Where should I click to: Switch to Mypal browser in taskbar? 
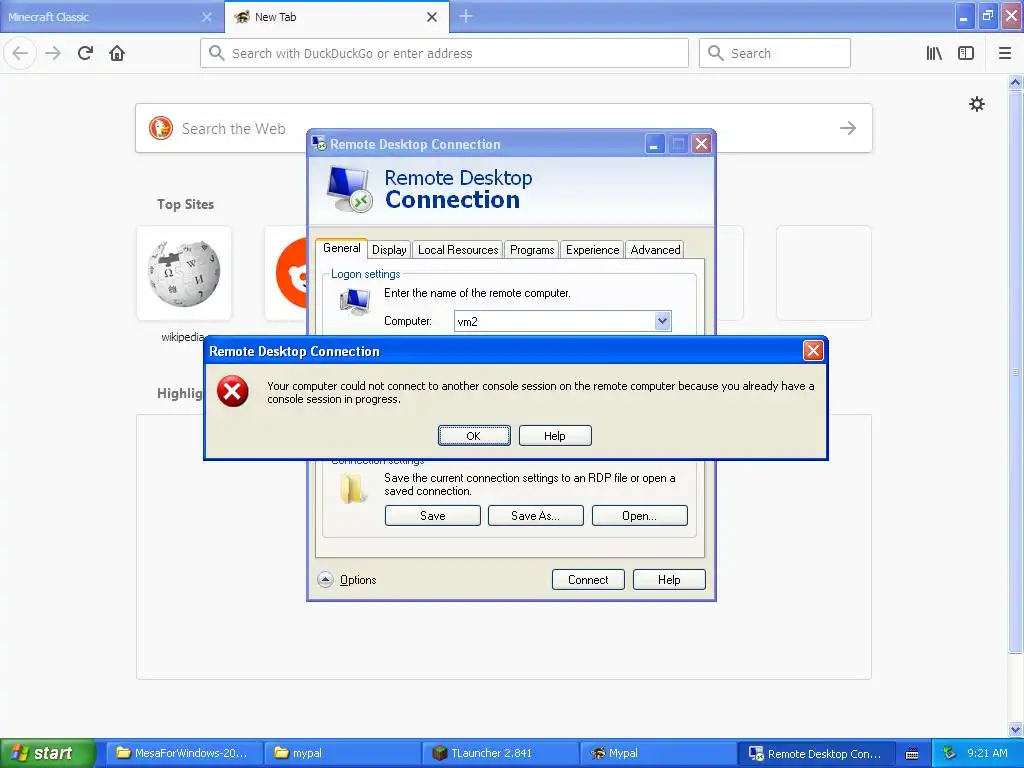pos(658,753)
